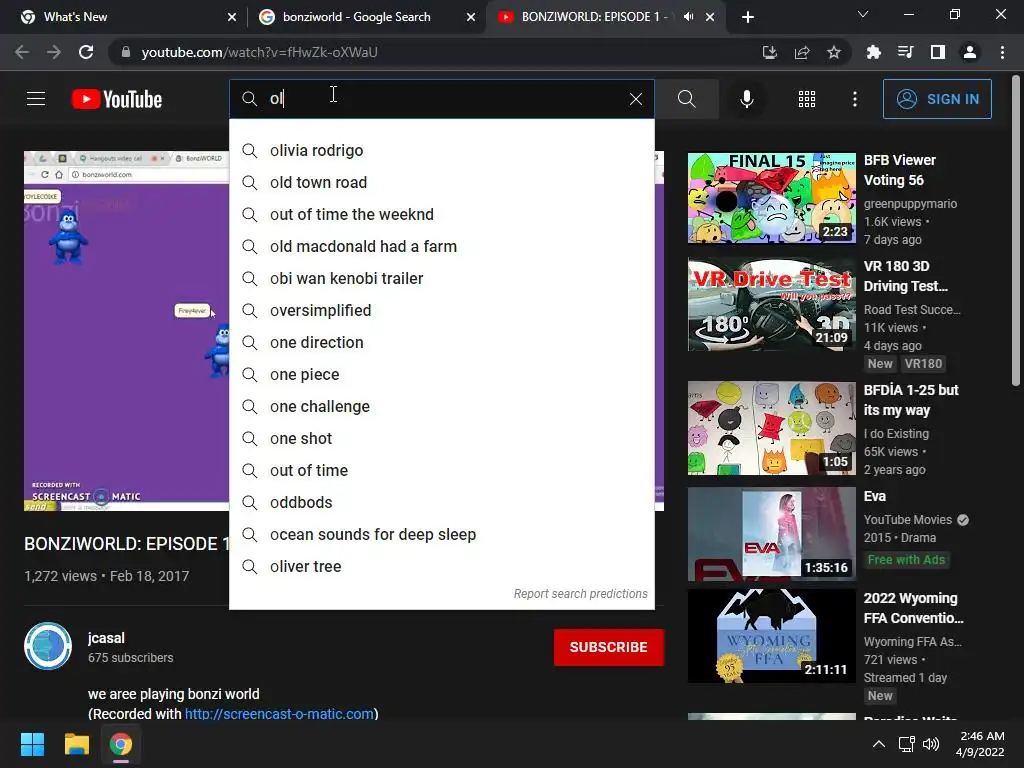Share this page icon in address bar
Screen dimensions: 1024x768
point(802,52)
